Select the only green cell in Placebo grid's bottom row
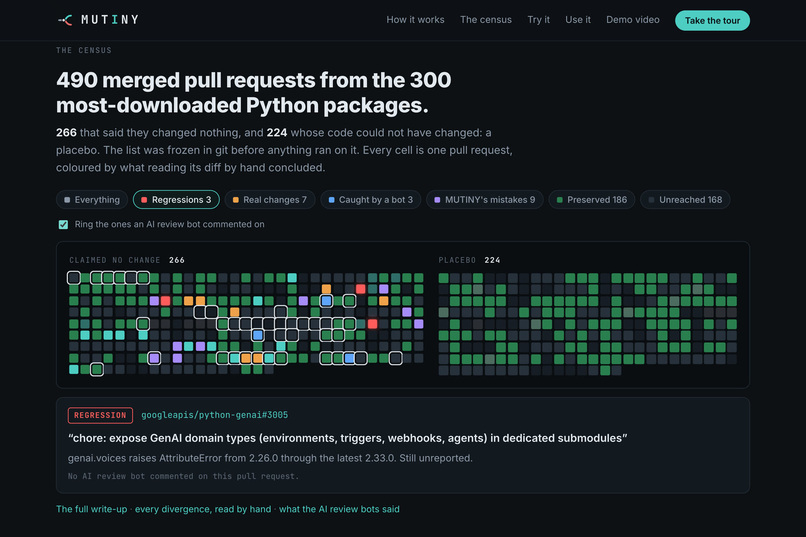Image resolution: width=806 pixels, height=537 pixels. [x=604, y=370]
